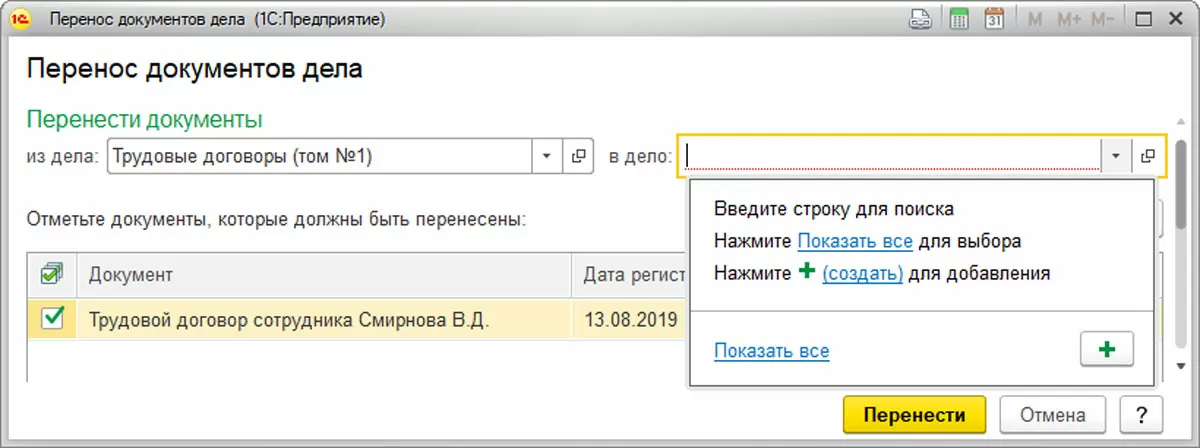Click into the 'в дело' input field
1200x448 pixels.
pos(890,157)
